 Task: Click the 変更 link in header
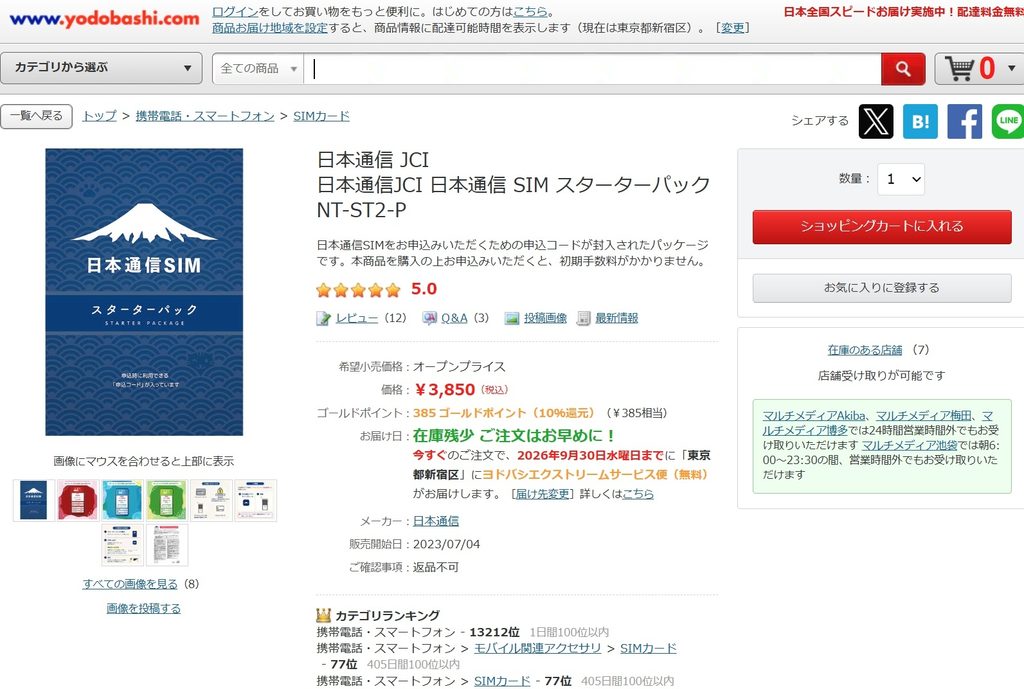coord(732,27)
